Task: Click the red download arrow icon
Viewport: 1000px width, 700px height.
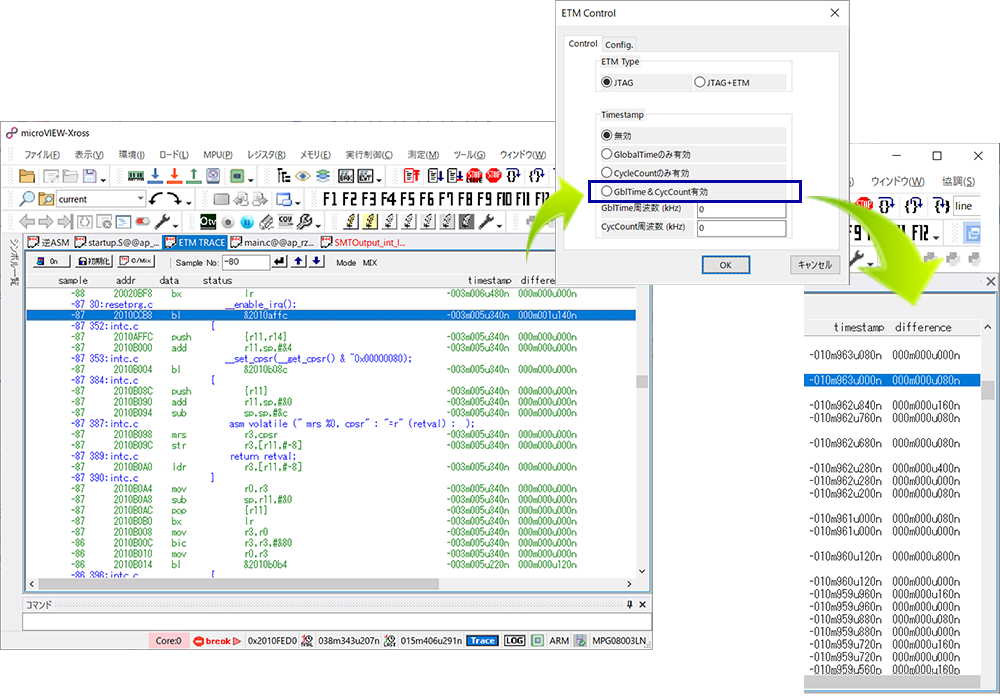Action: tap(174, 176)
